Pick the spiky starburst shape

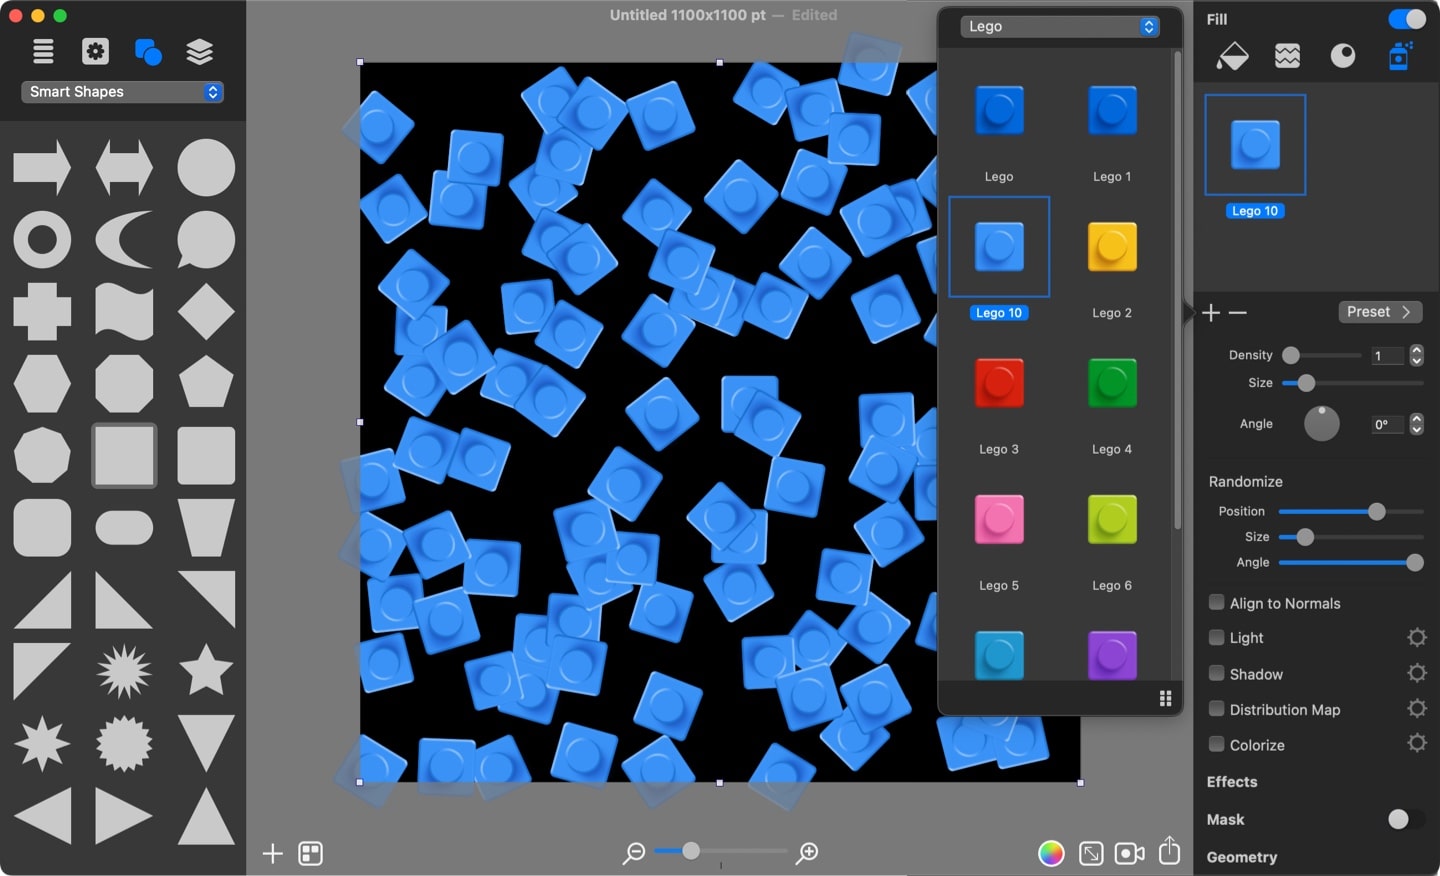pos(124,670)
